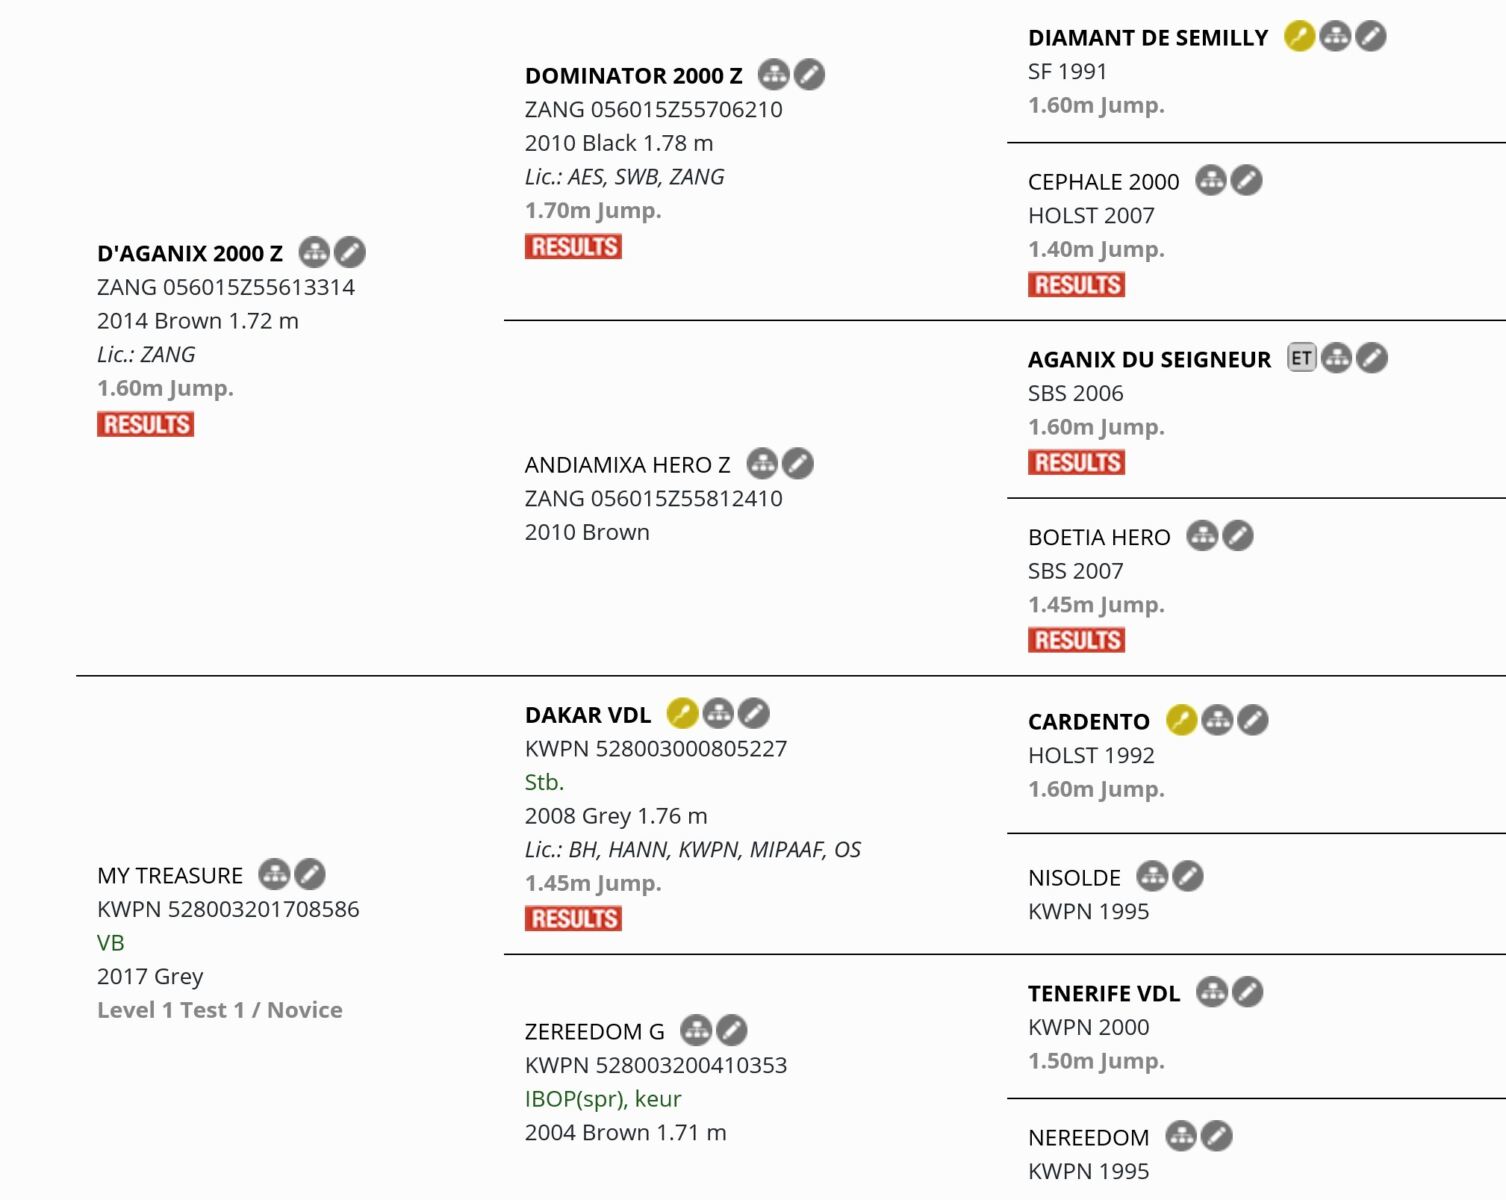1506x1200 pixels.
Task: Click yellow semen icon next to DAKAR VDL
Action: (682, 713)
